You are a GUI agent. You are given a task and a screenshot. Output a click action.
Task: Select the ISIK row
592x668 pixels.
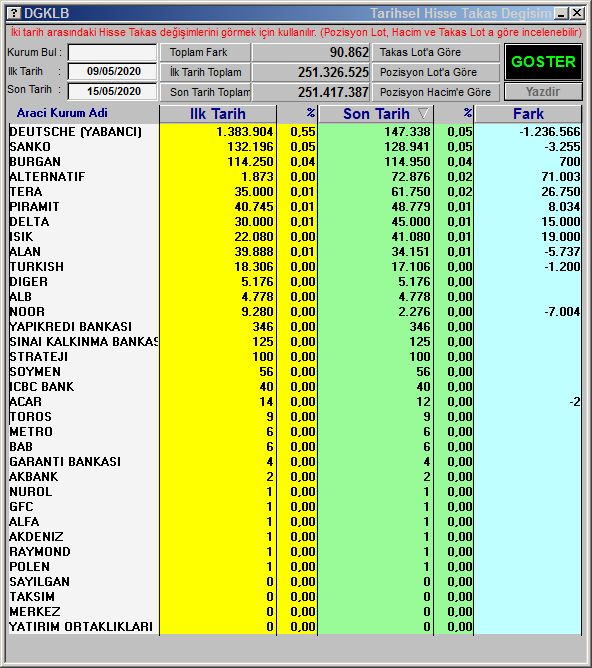tap(295, 236)
